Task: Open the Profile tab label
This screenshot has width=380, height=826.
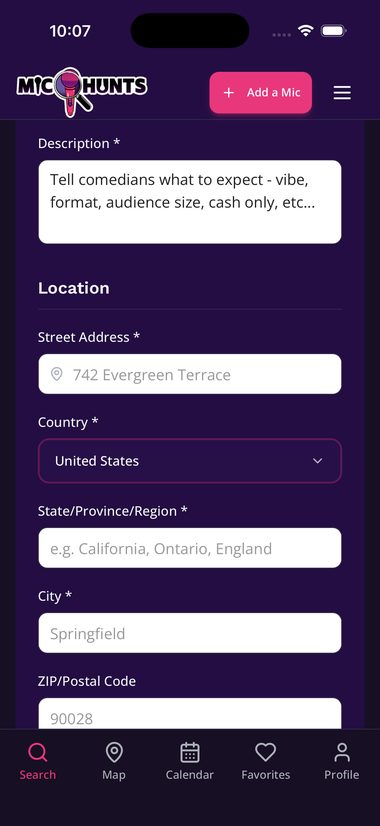Action: pos(342,775)
